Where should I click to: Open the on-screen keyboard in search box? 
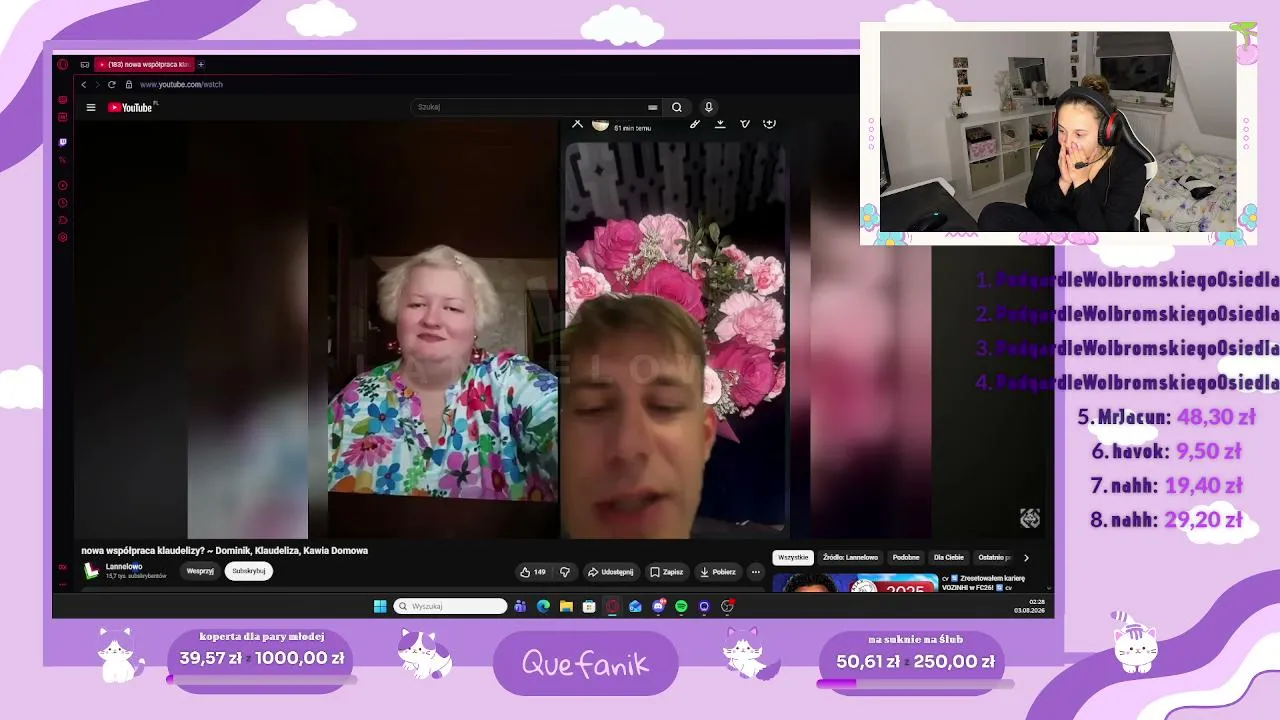point(652,107)
